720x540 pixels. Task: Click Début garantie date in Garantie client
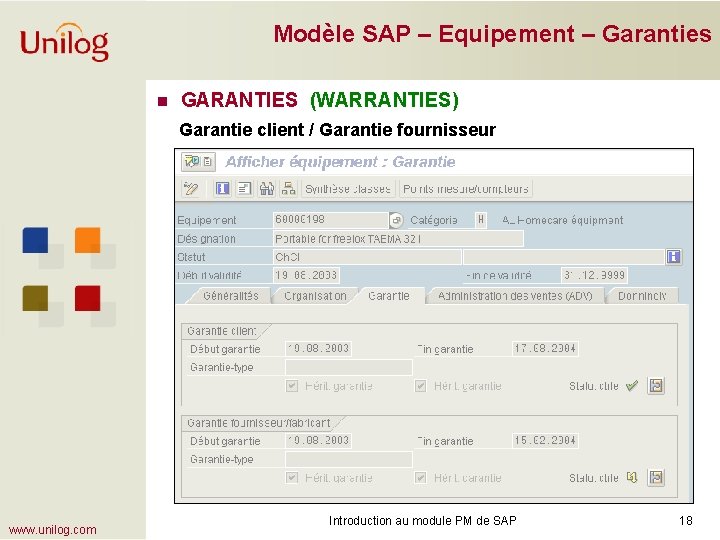click(318, 349)
